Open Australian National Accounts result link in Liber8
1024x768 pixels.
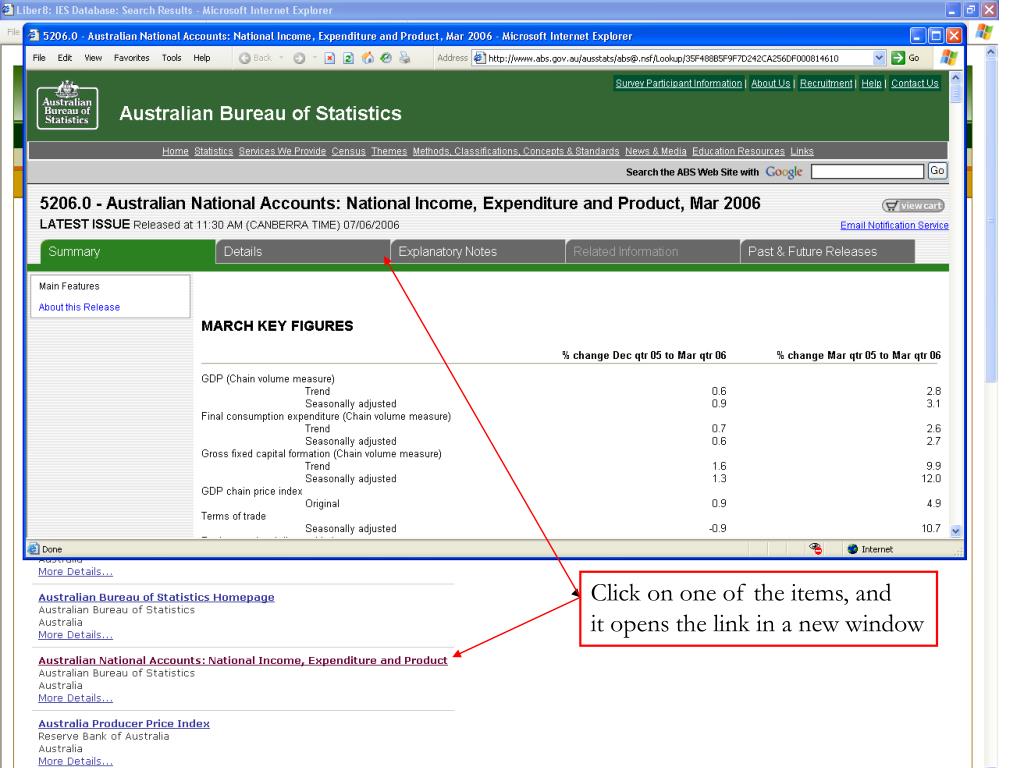pos(243,660)
